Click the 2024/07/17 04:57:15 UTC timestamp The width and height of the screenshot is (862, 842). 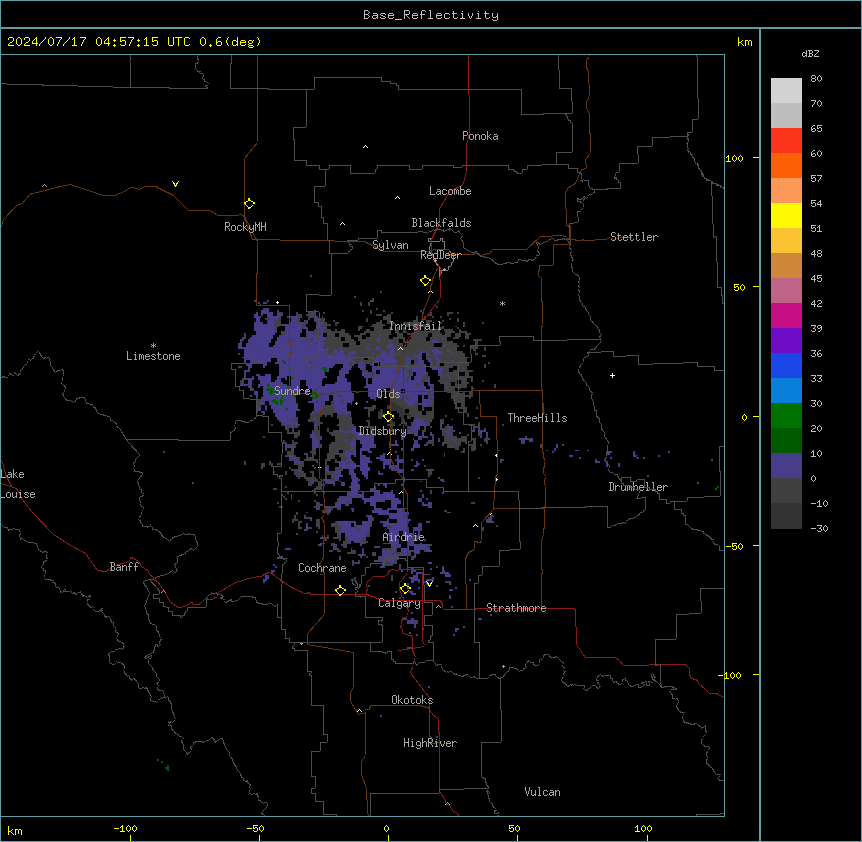point(98,42)
